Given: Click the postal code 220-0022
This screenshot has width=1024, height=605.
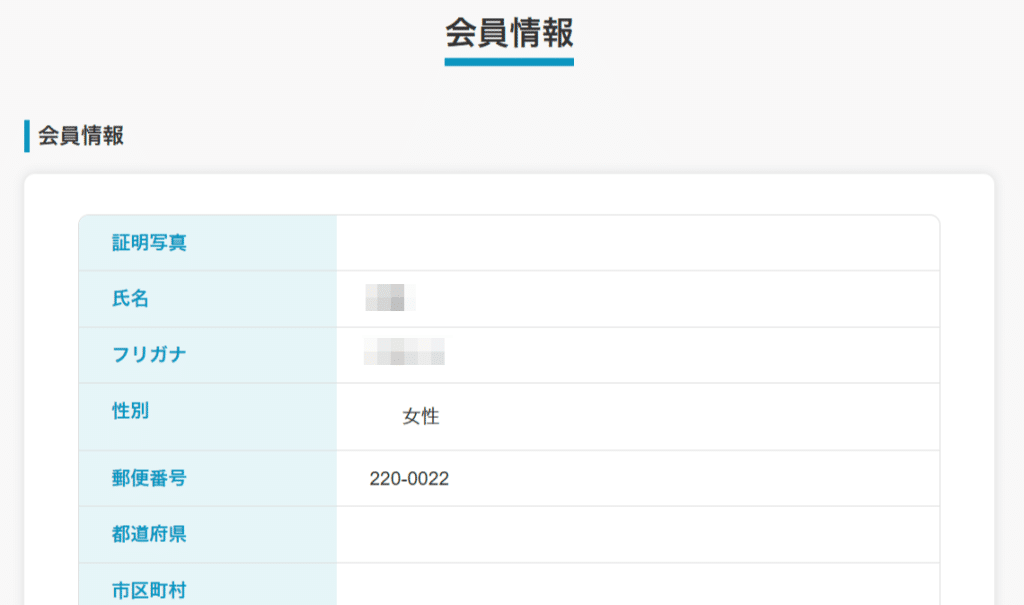Looking at the screenshot, I should pyautogui.click(x=409, y=479).
